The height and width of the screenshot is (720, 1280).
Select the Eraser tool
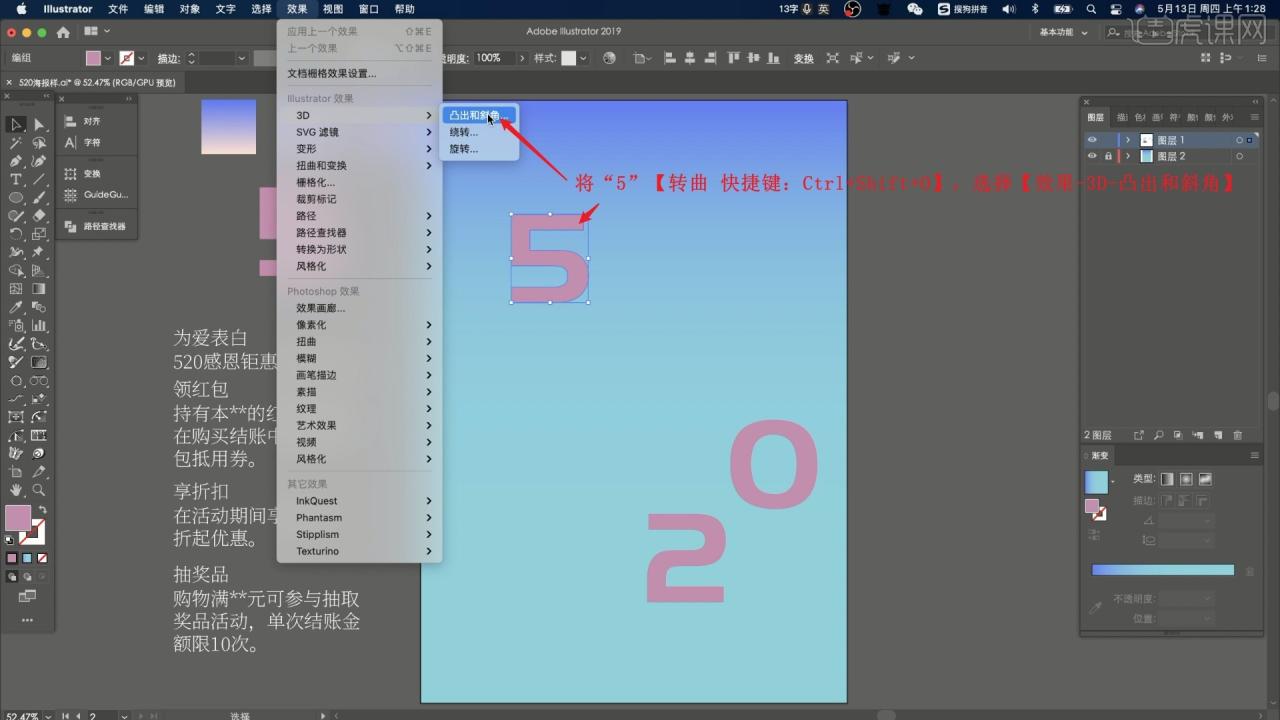click(x=39, y=215)
